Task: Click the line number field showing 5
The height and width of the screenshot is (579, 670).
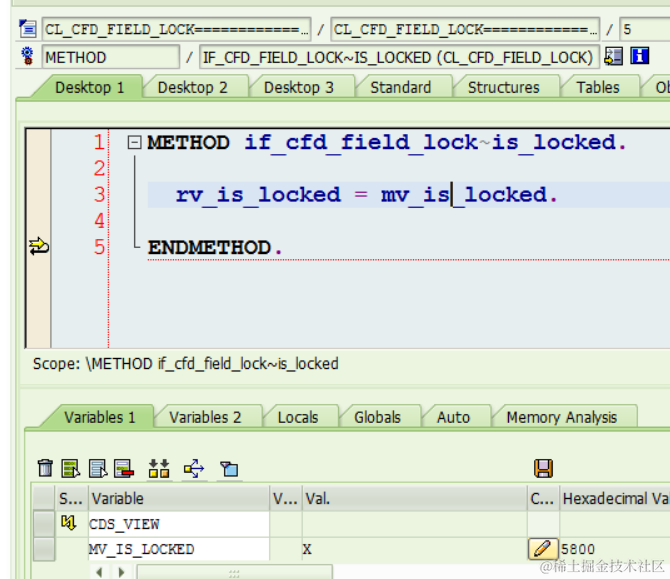Action: point(645,29)
